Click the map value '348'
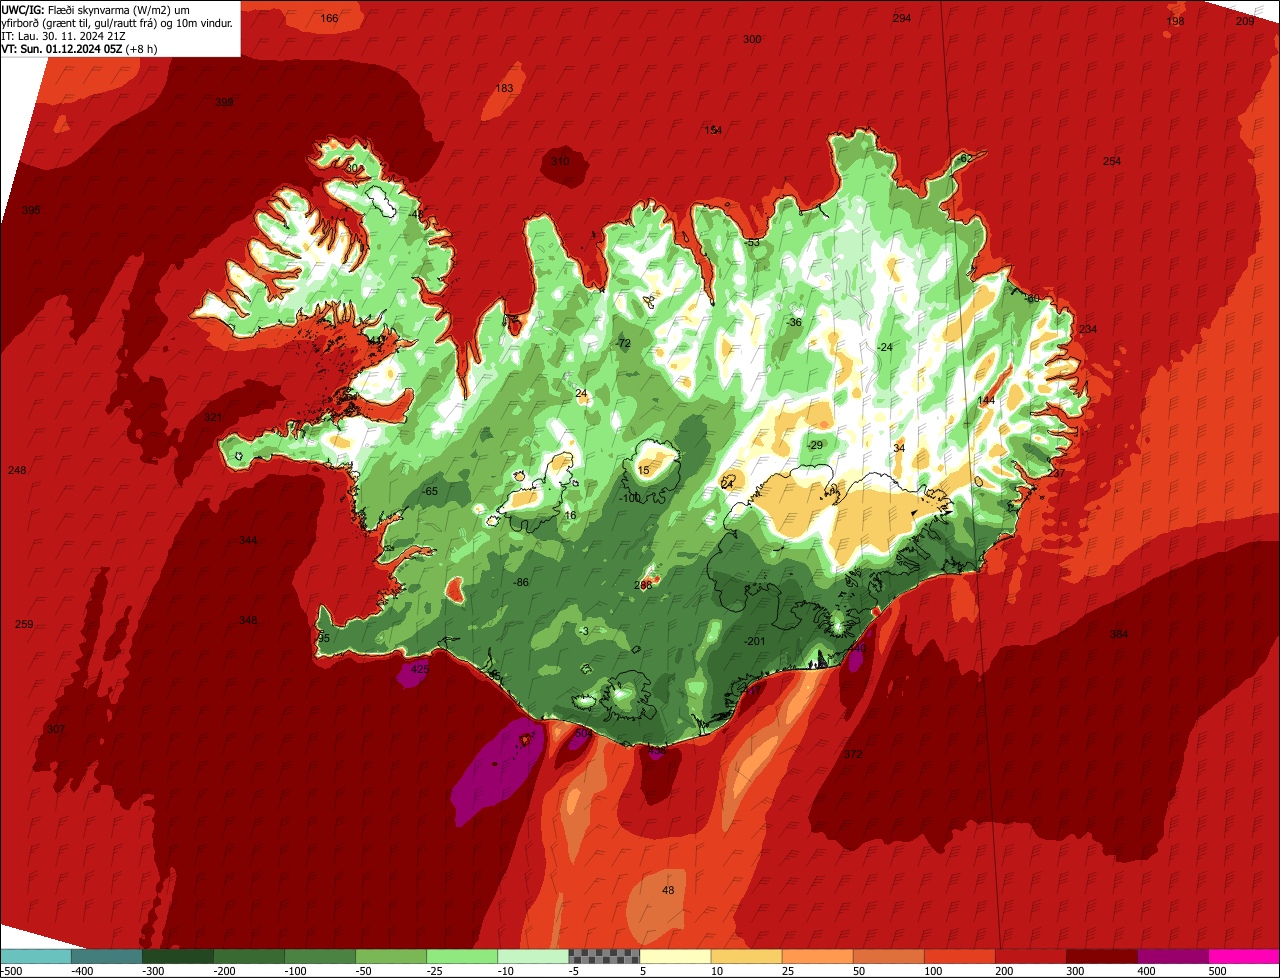 (x=248, y=620)
